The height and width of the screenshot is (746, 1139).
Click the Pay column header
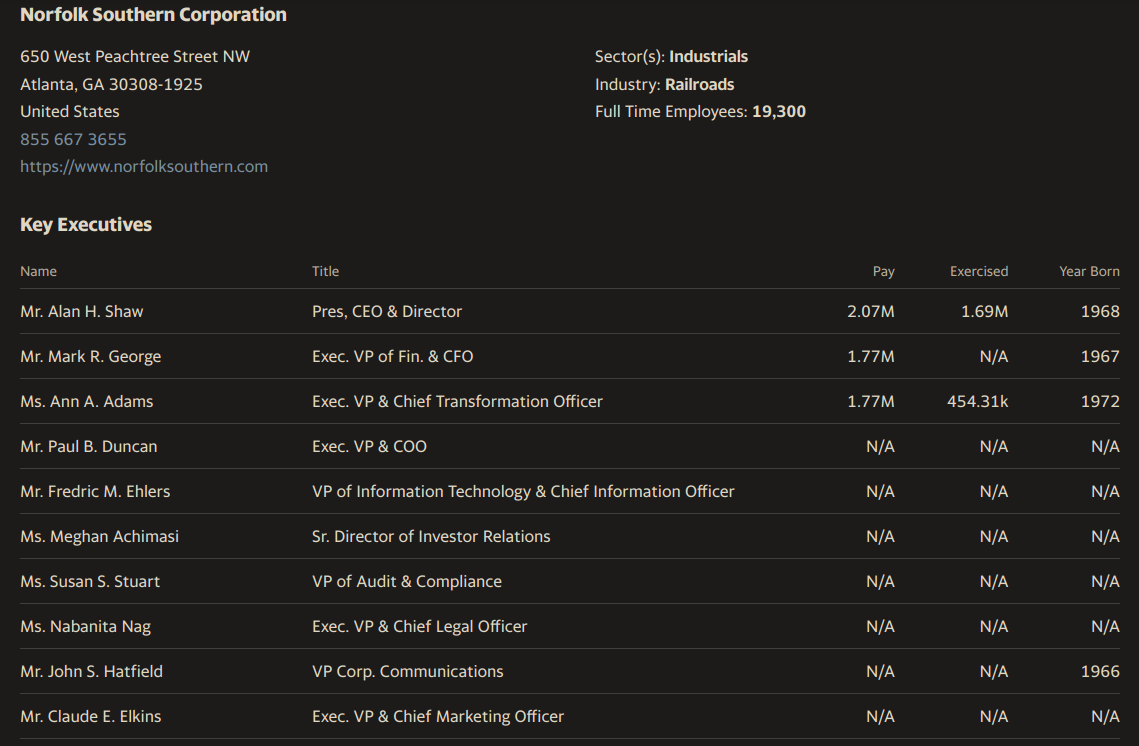point(883,271)
